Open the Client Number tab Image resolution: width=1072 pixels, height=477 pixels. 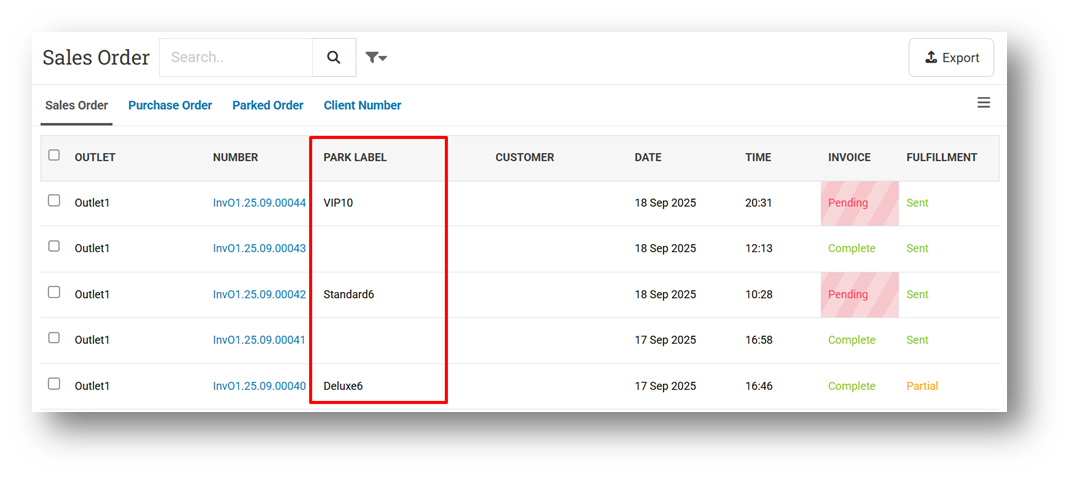click(362, 105)
